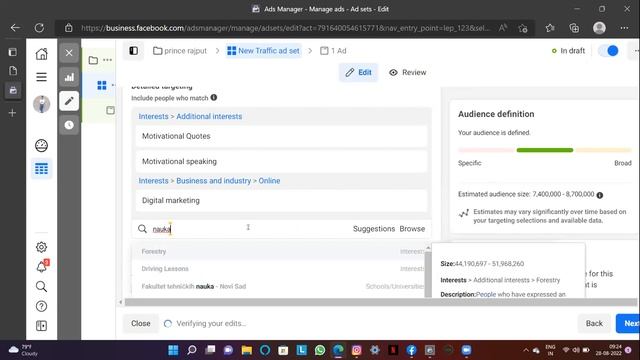Click the audience definition gauge bar

[544, 150]
